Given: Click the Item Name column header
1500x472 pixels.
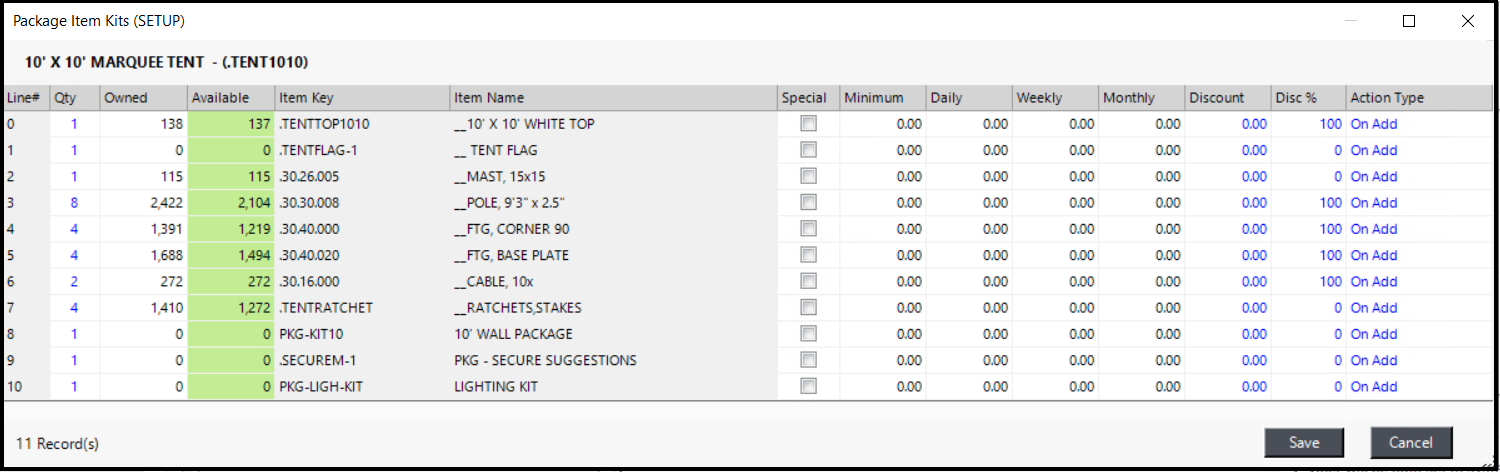Looking at the screenshot, I should click(488, 98).
